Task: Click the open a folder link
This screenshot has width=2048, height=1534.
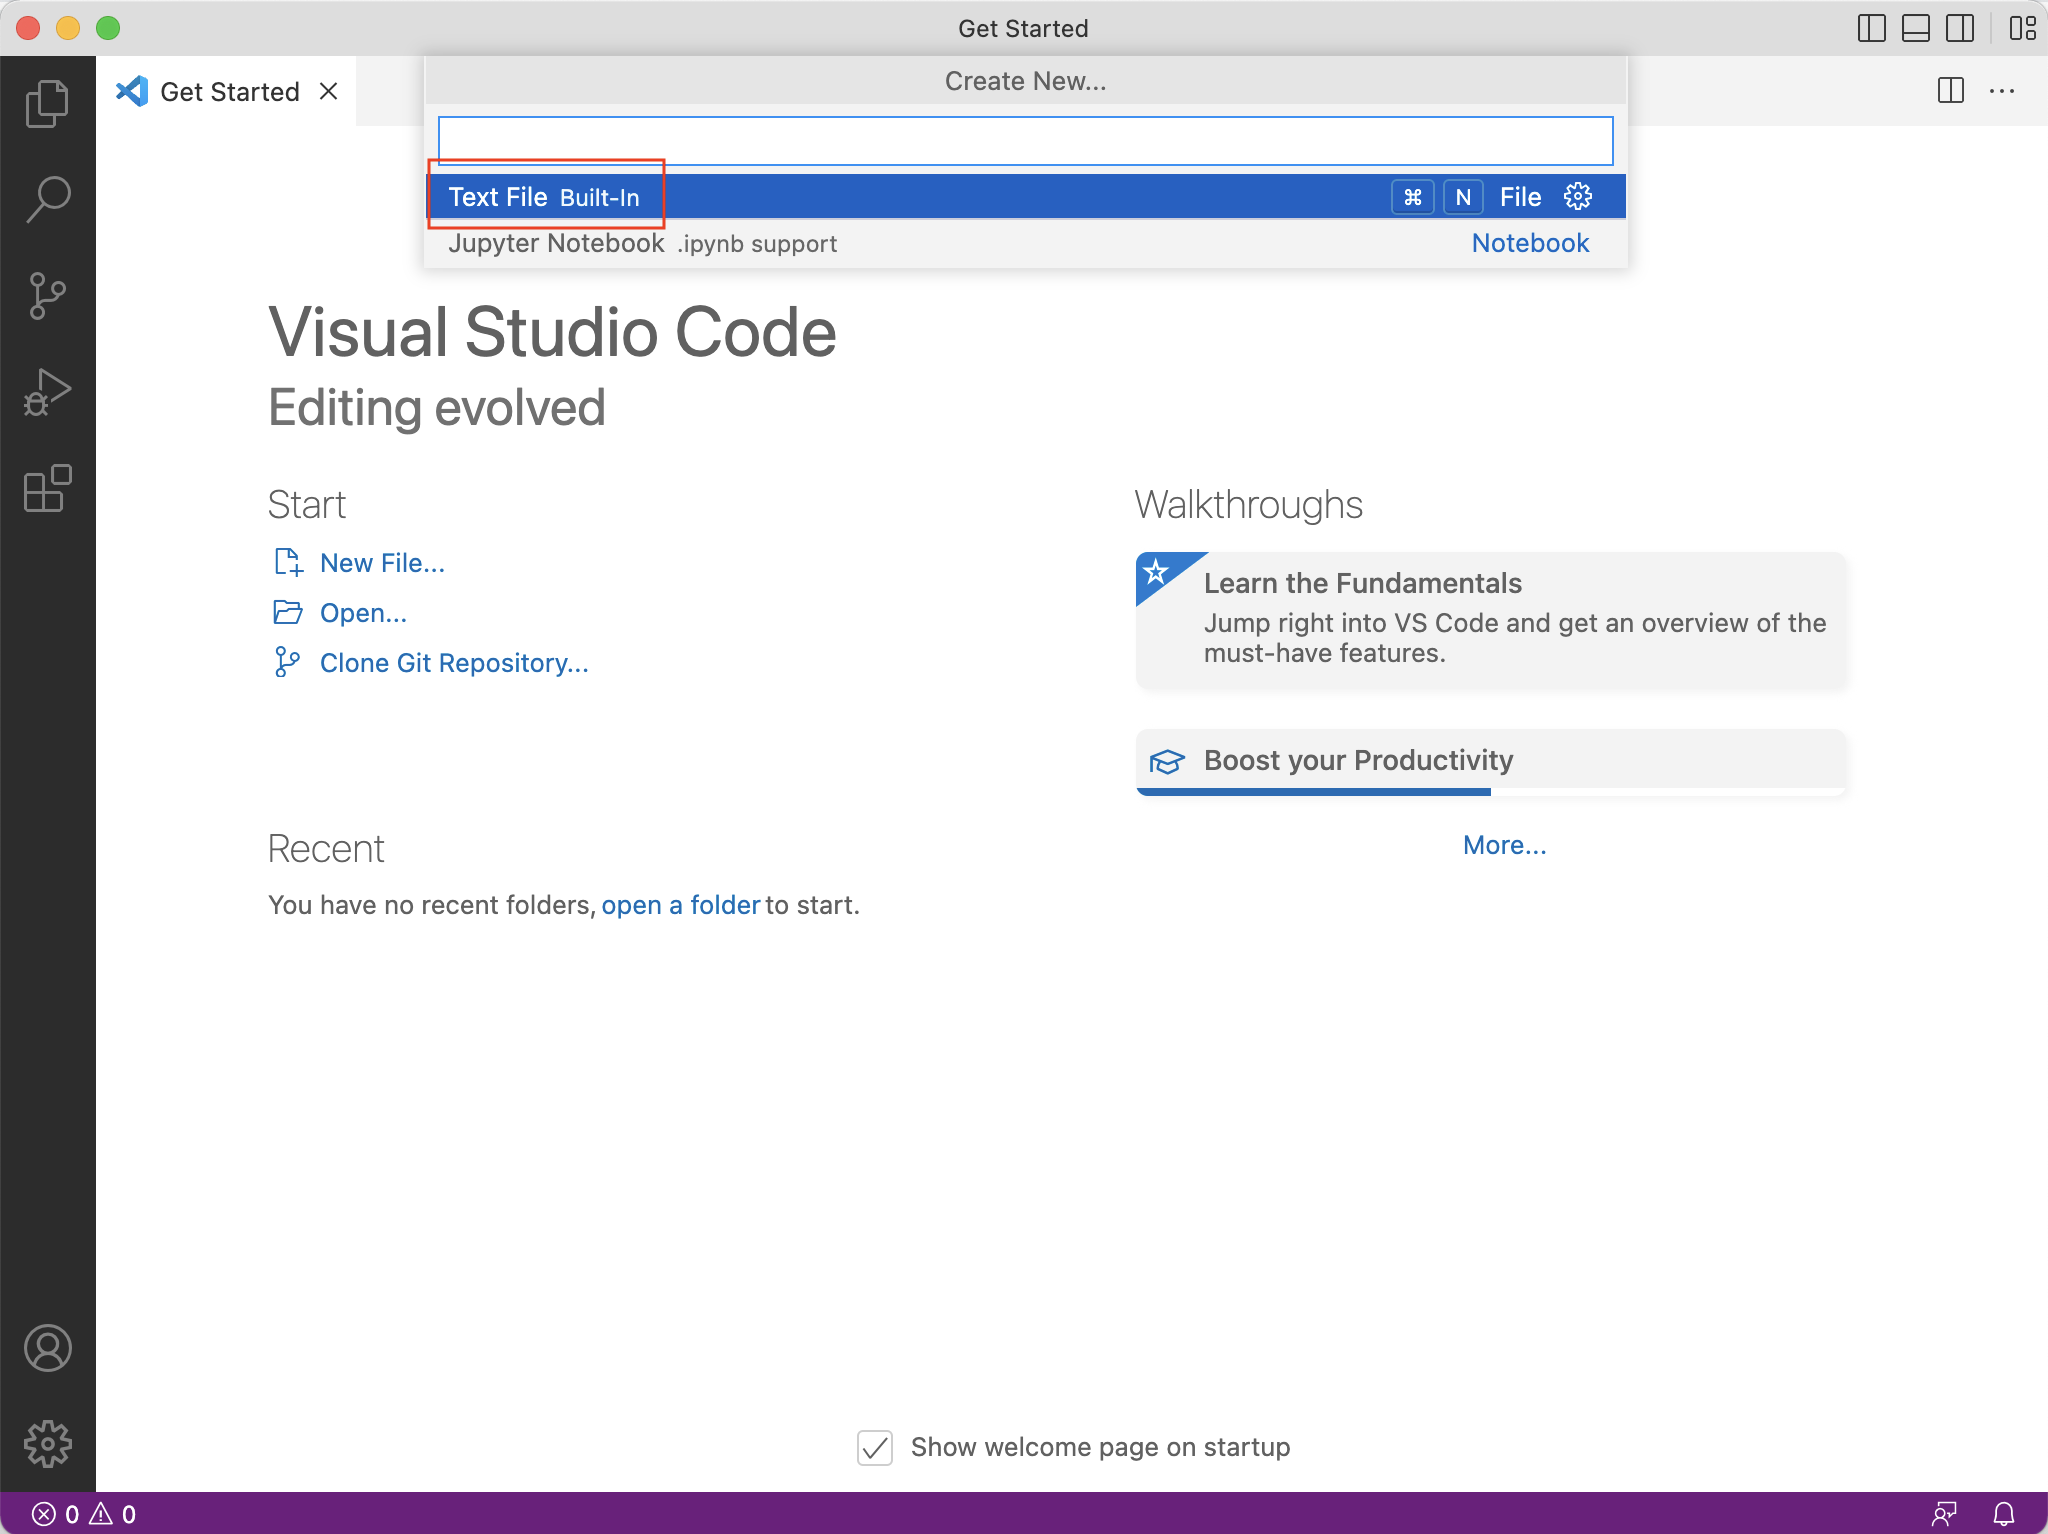Action: 680,905
